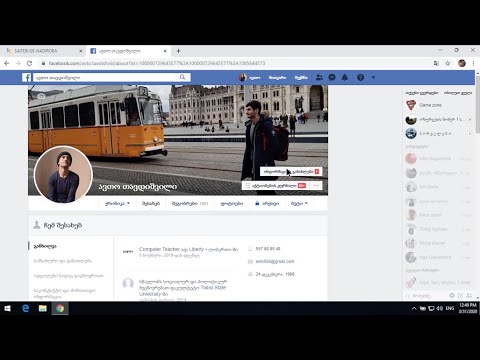The width and height of the screenshot is (480, 360).
Task: Open Chrome three-dot menu
Action: (x=473, y=63)
